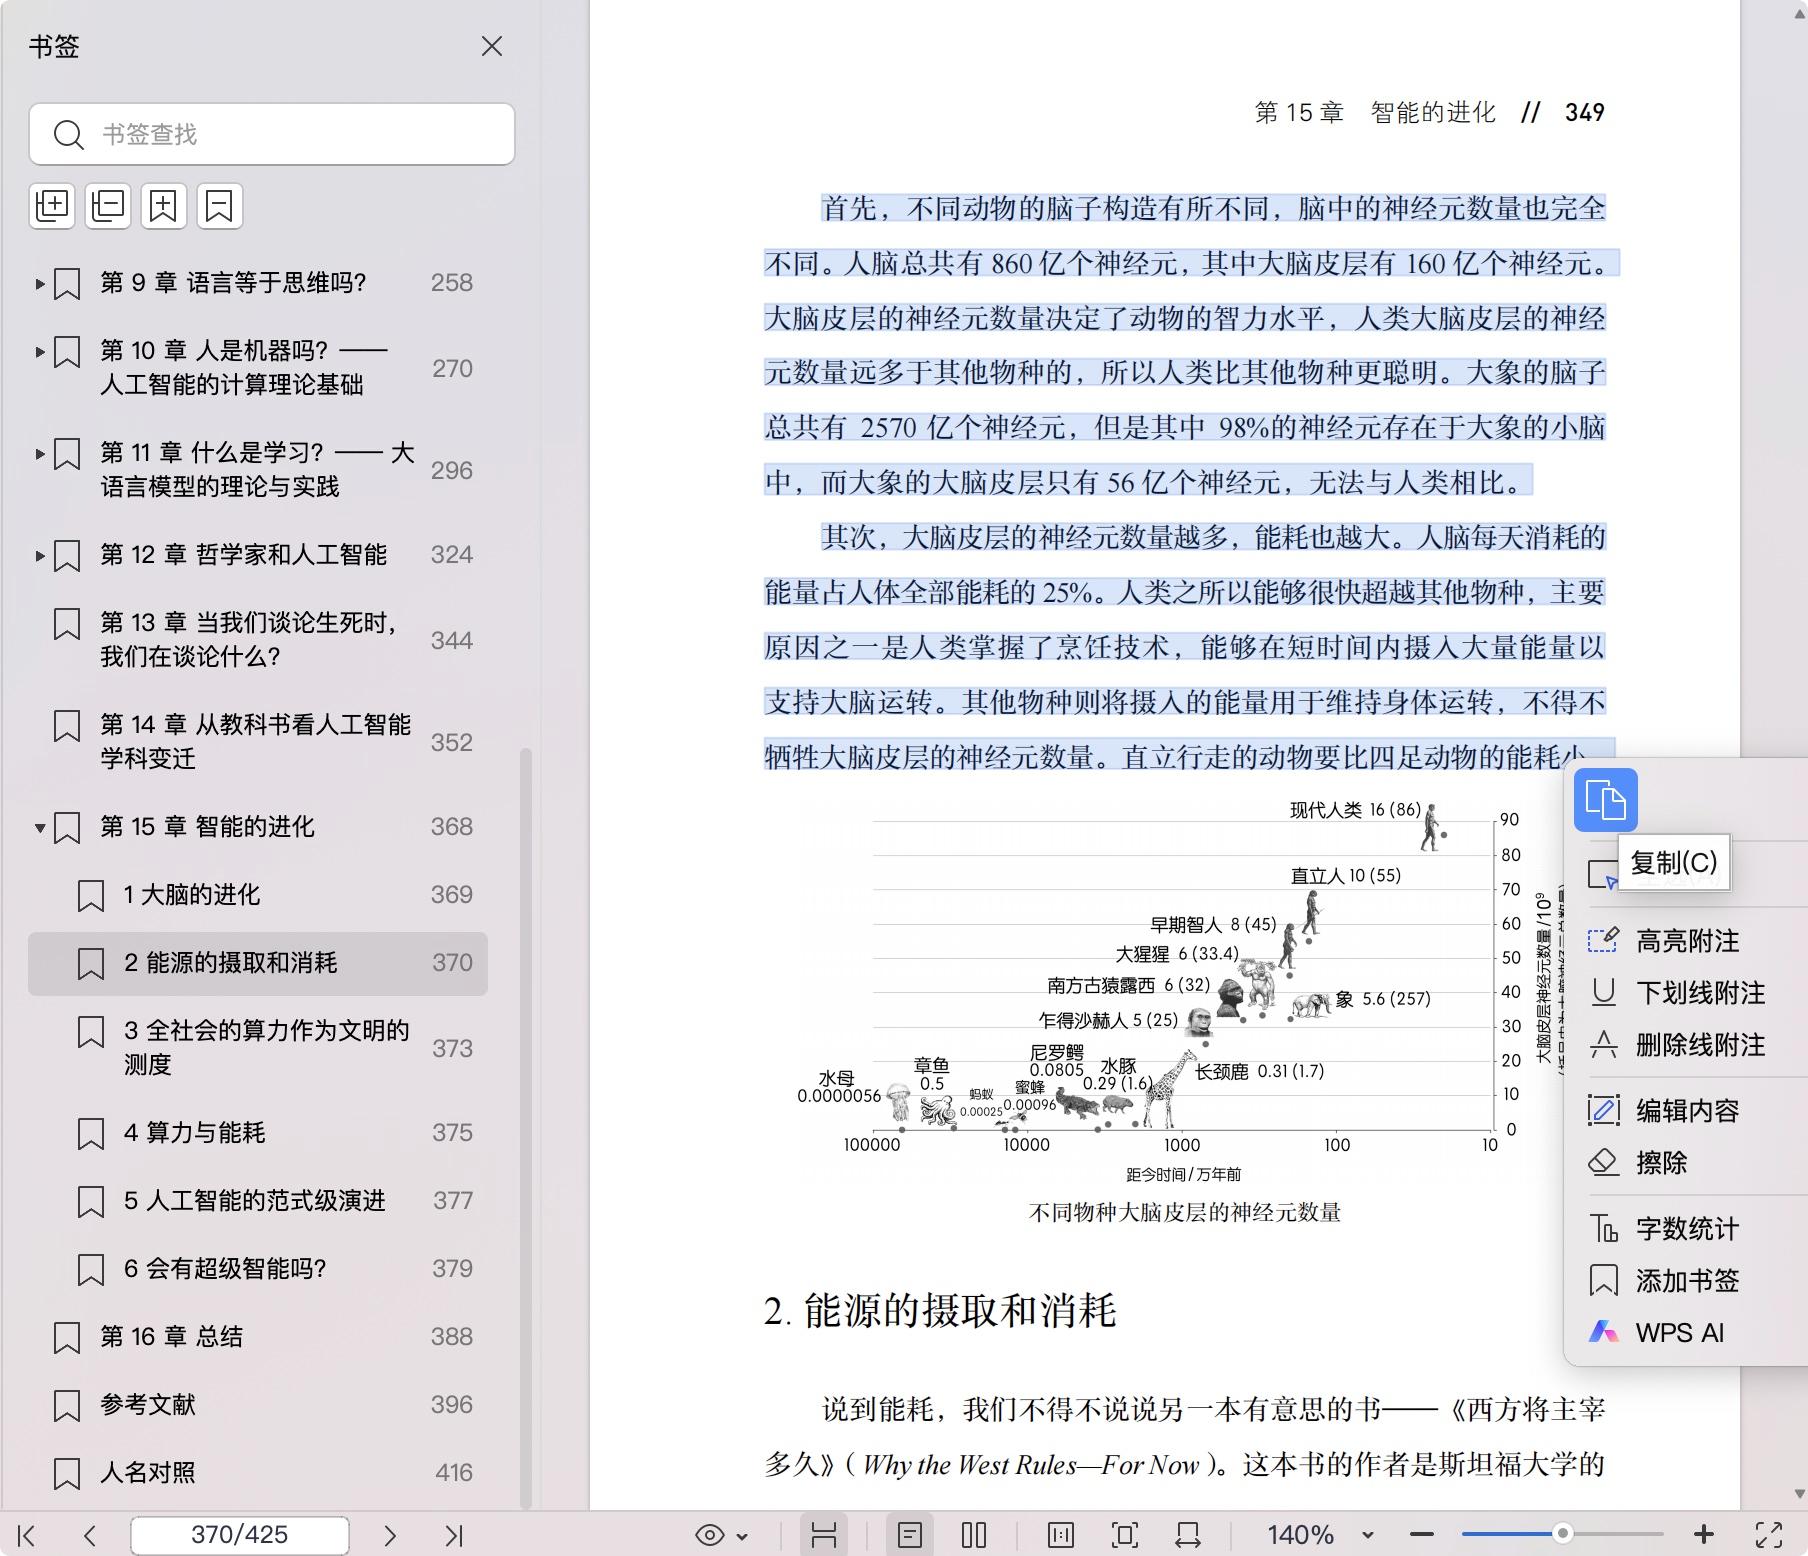Switch to single page view
Screen dimensions: 1808x1556
click(x=910, y=1535)
